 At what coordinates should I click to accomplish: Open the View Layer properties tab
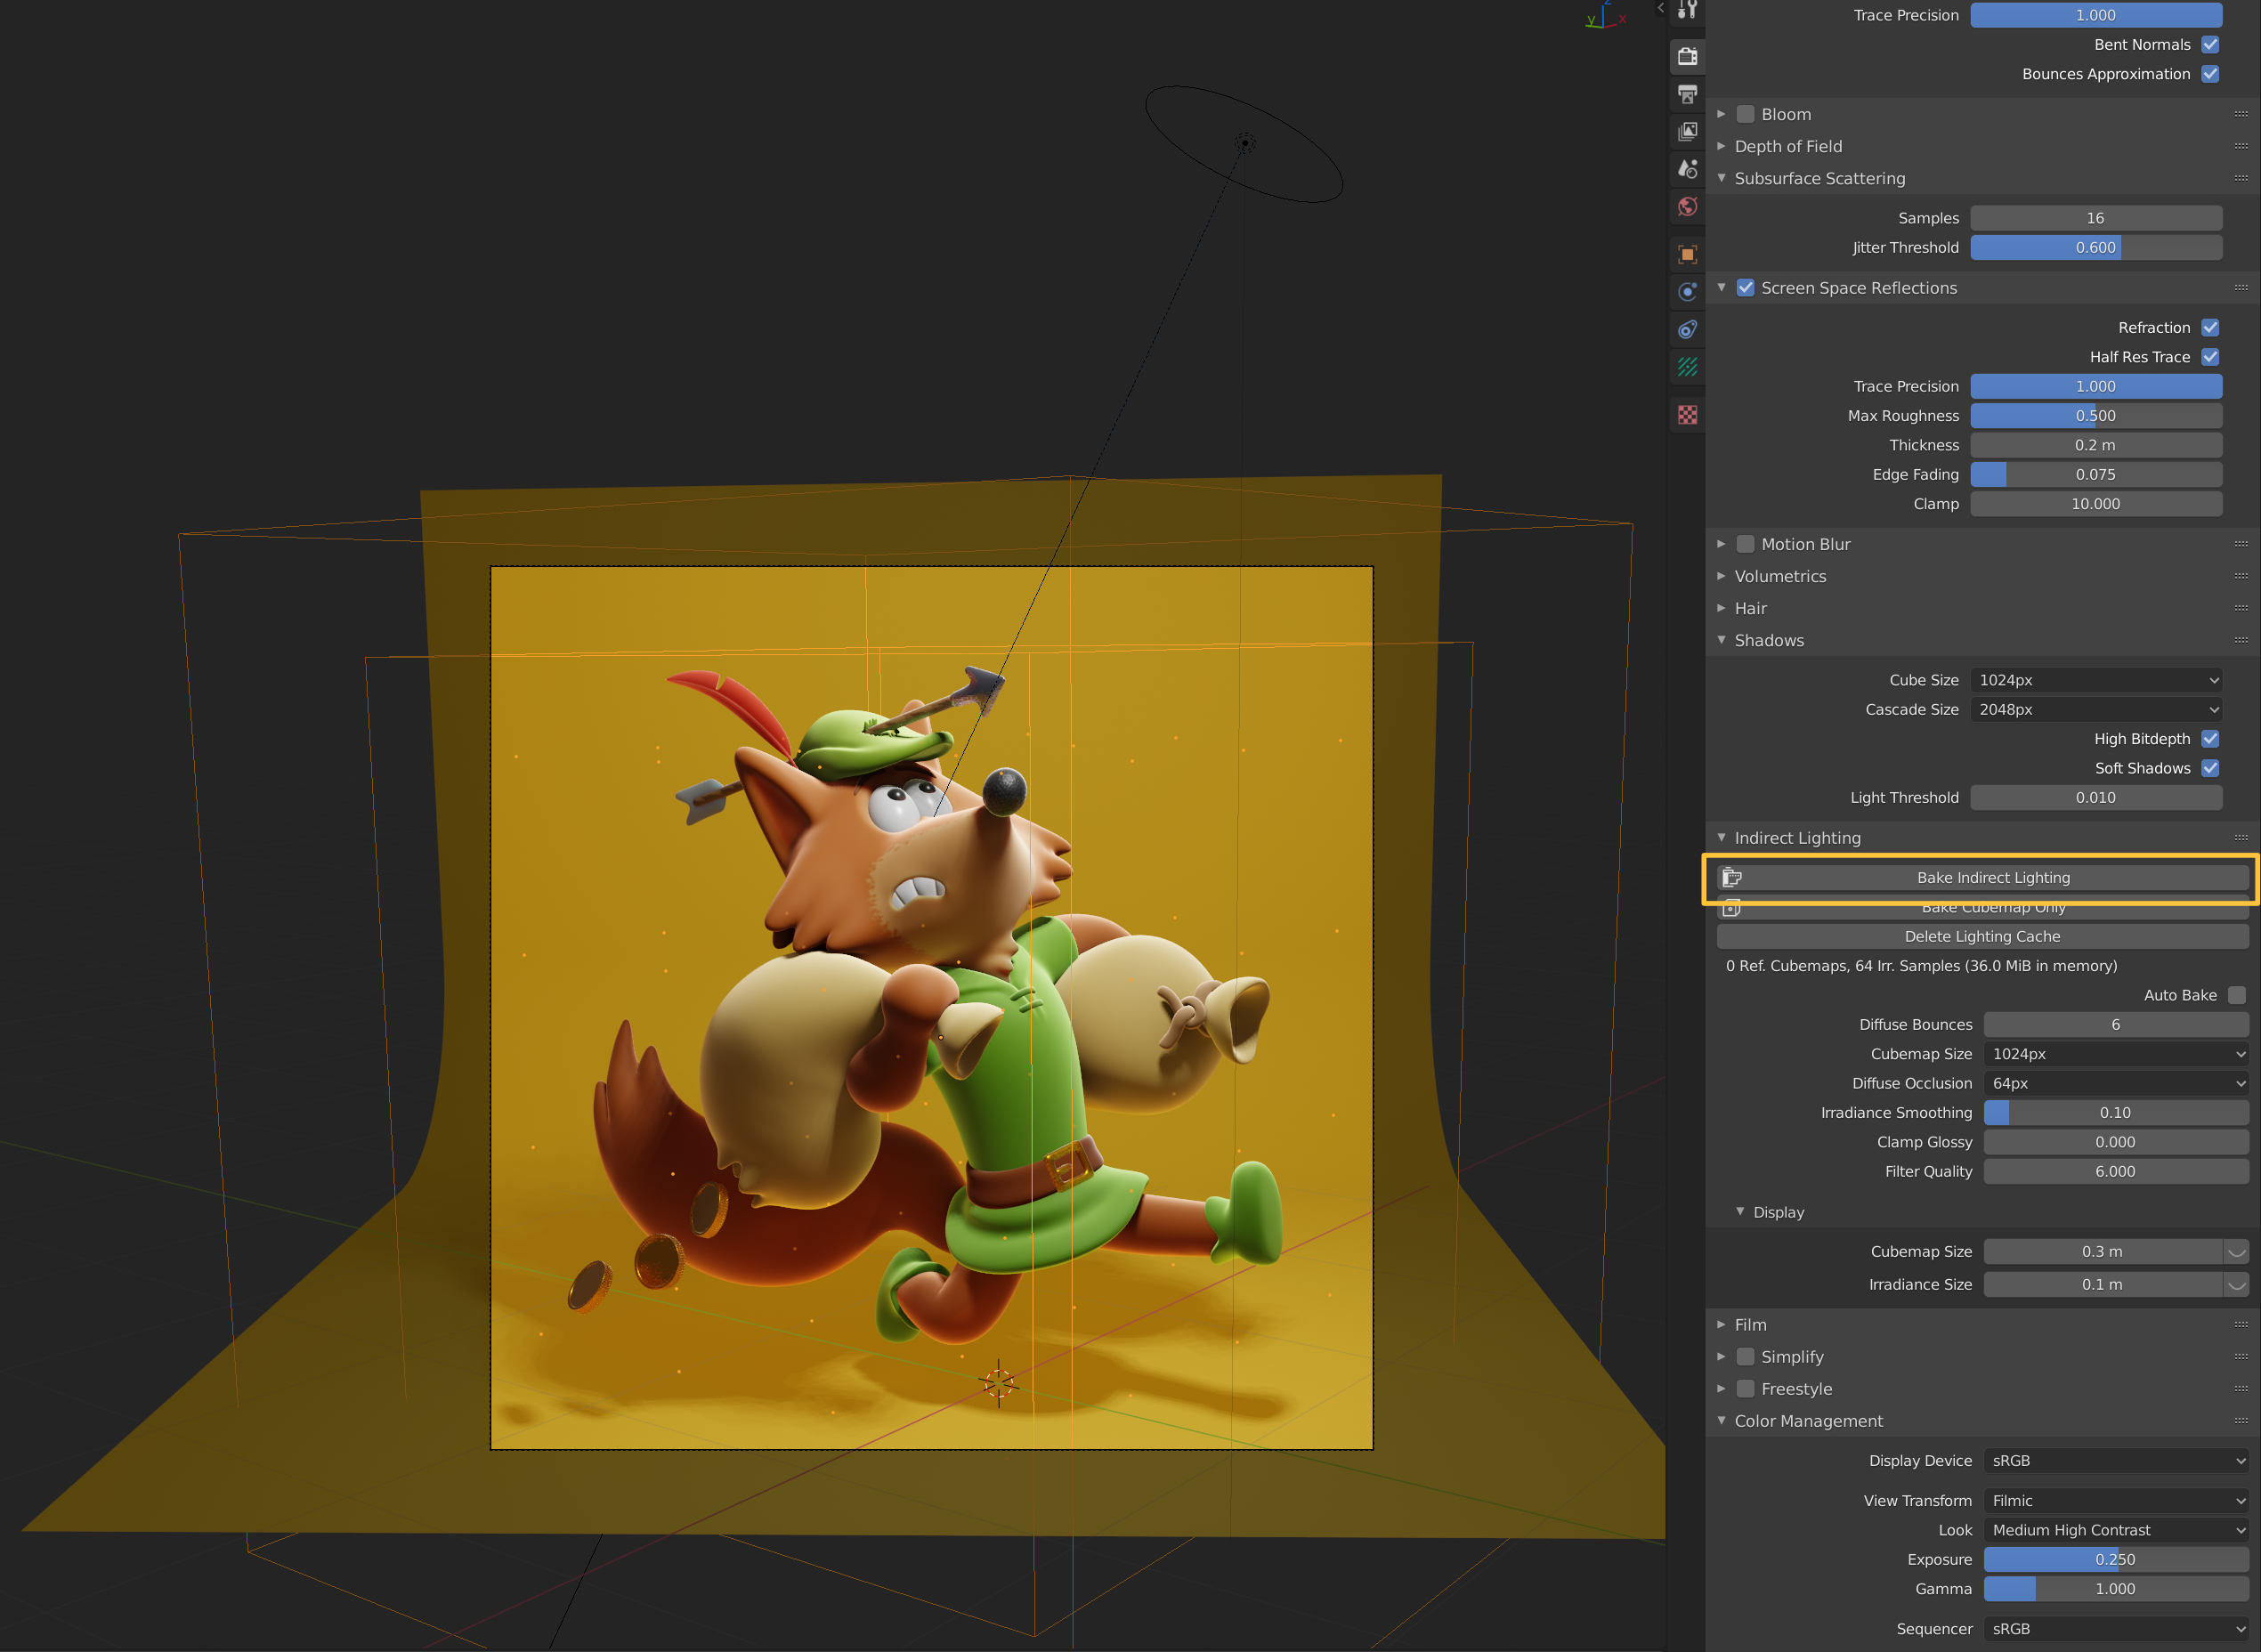pyautogui.click(x=1687, y=131)
